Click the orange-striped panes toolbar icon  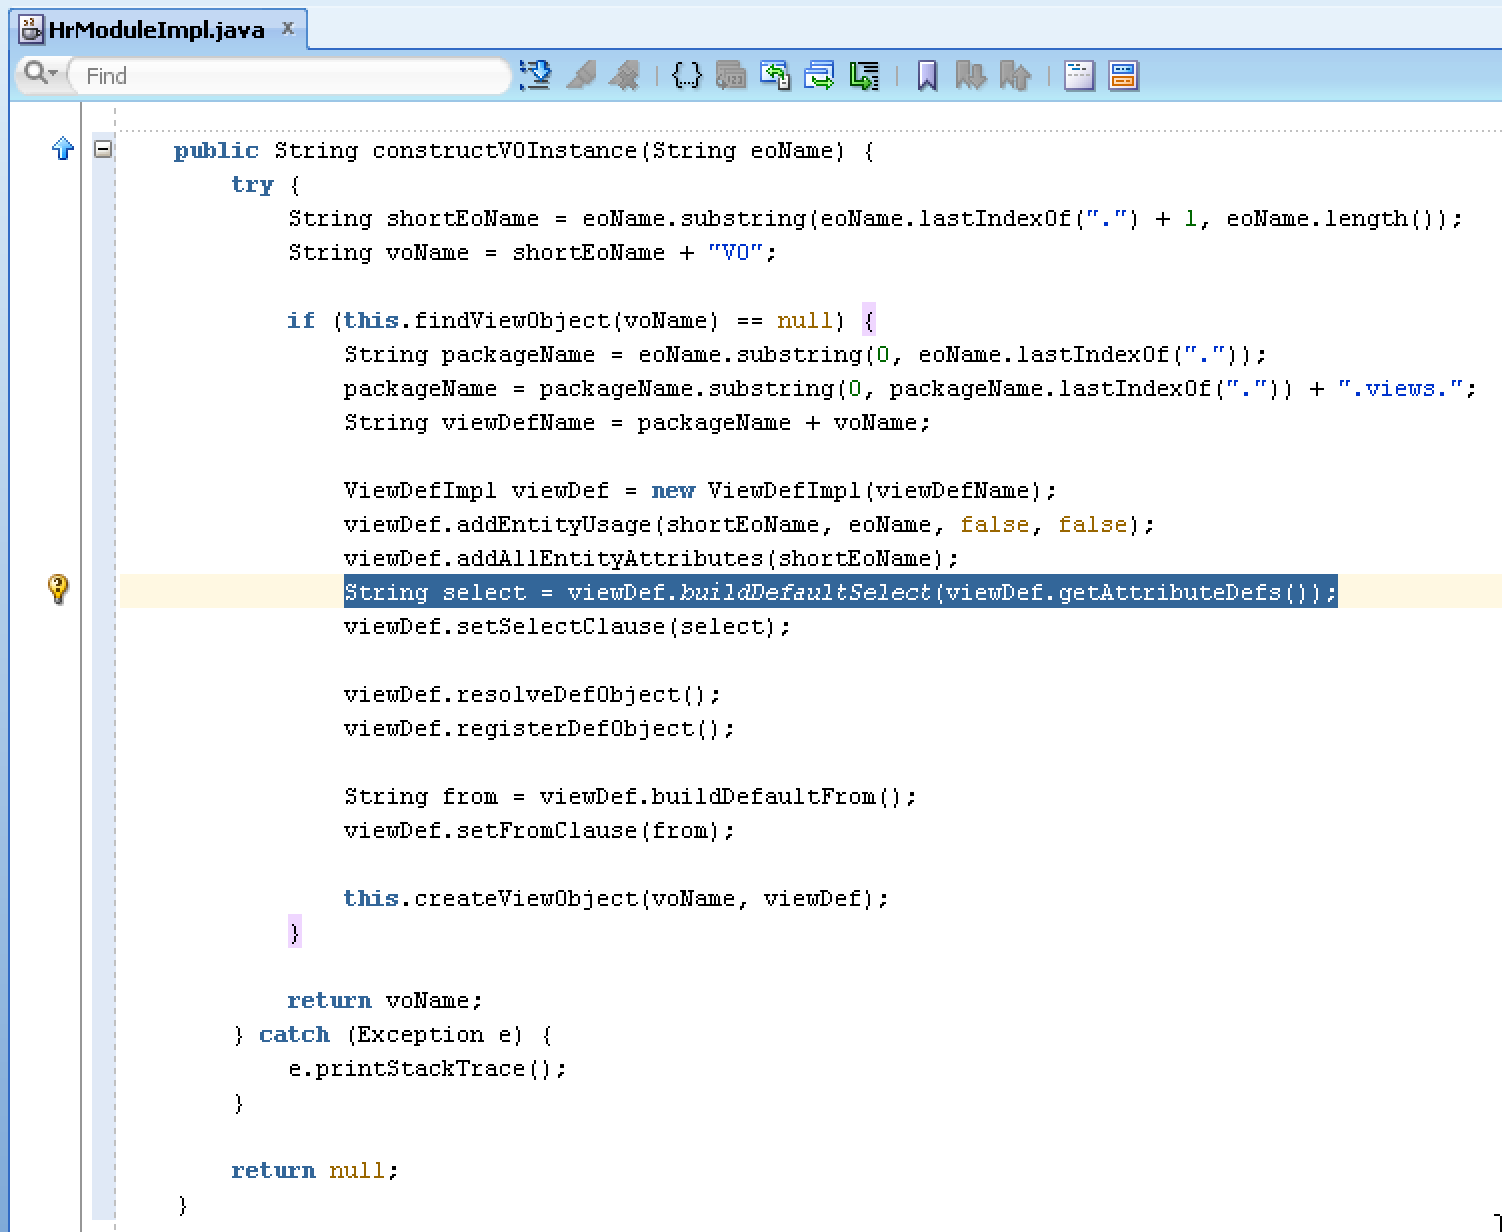(1123, 75)
